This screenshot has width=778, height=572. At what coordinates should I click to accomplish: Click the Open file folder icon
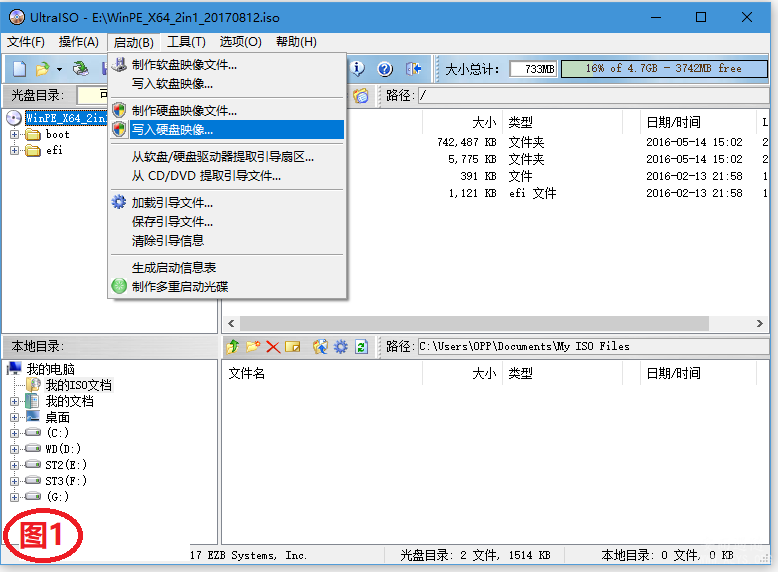click(43, 68)
